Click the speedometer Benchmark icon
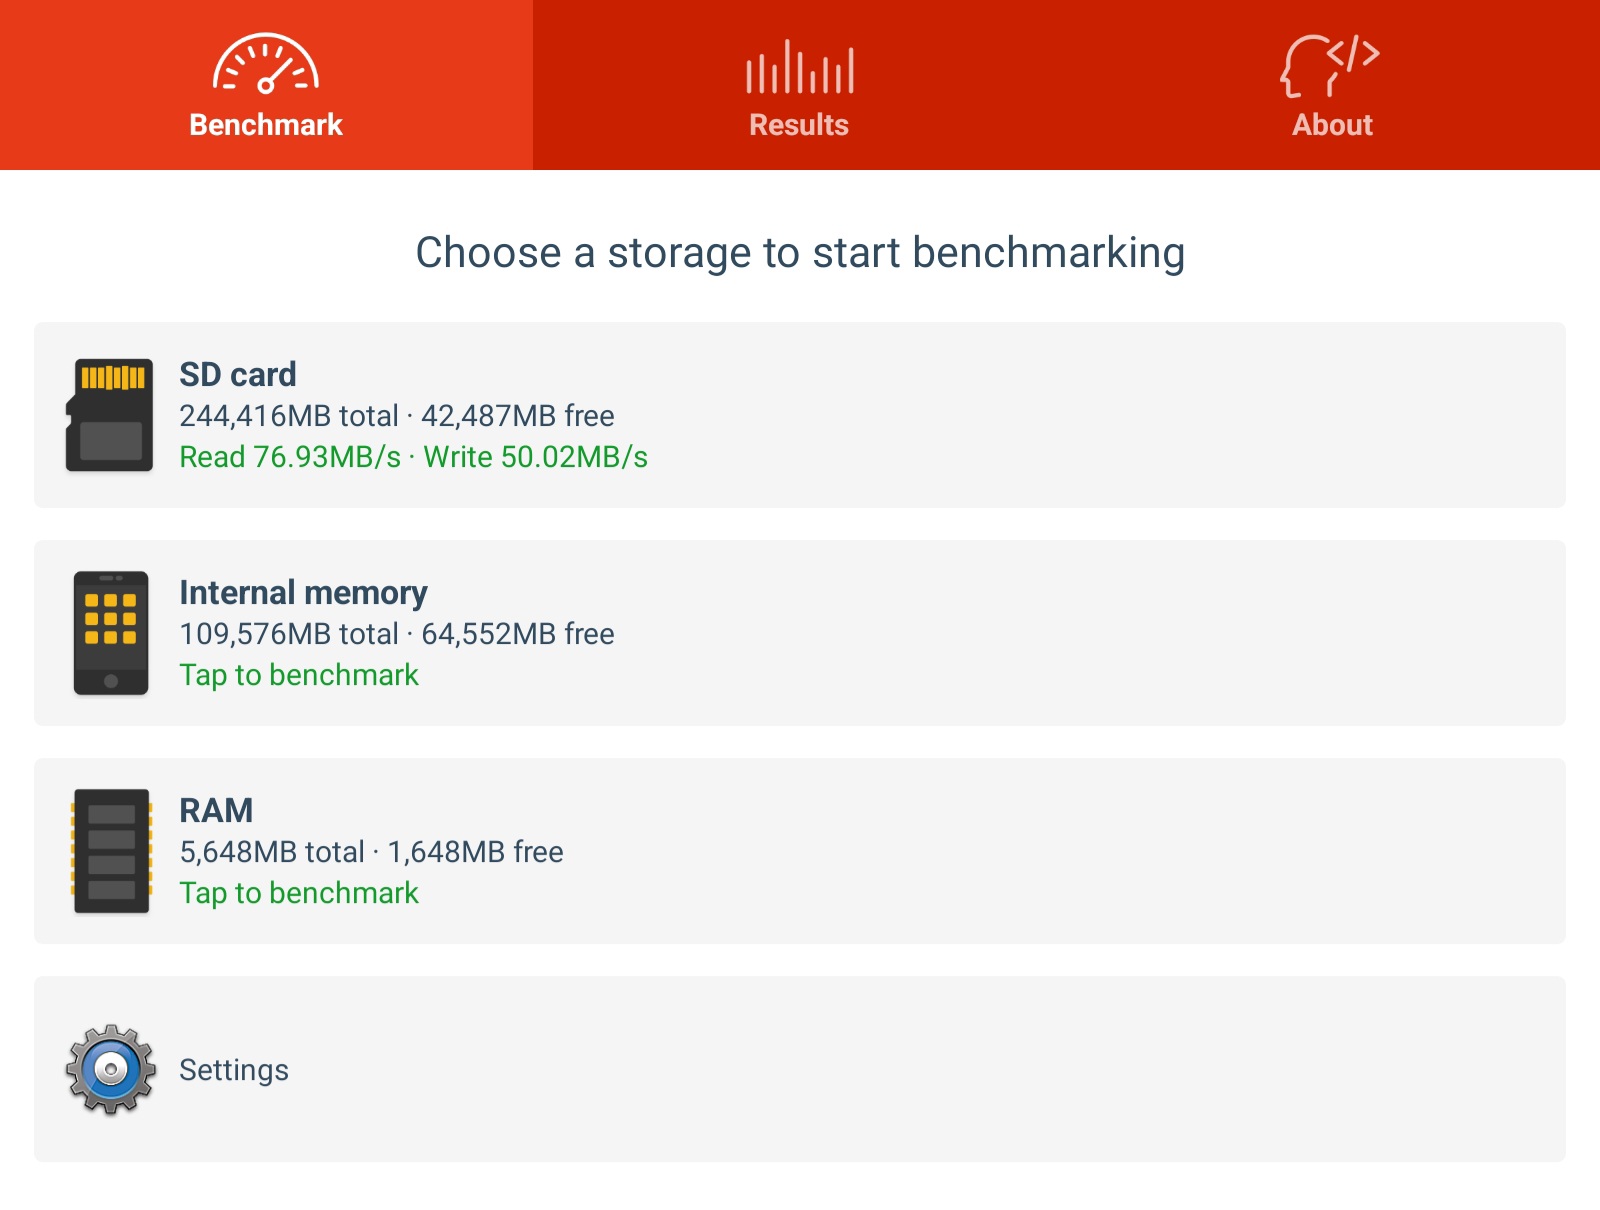1600x1210 pixels. 266,64
